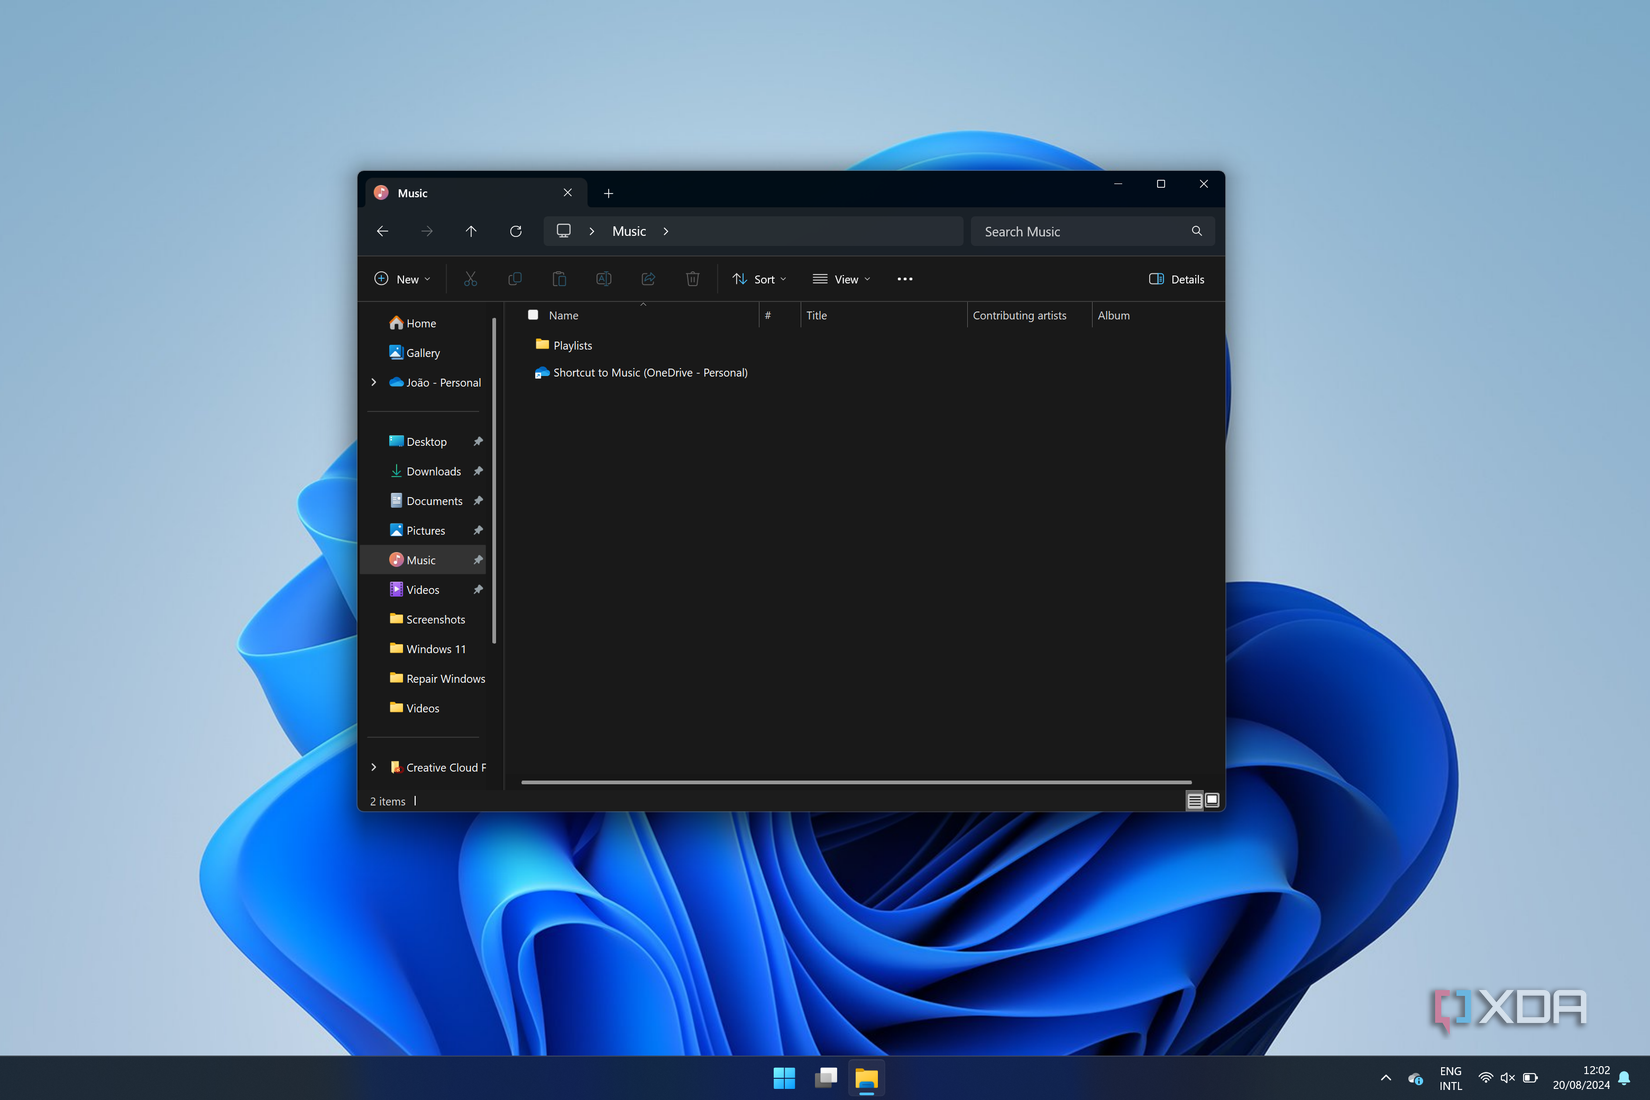
Task: Click the Copy icon in the command bar
Action: [x=514, y=279]
